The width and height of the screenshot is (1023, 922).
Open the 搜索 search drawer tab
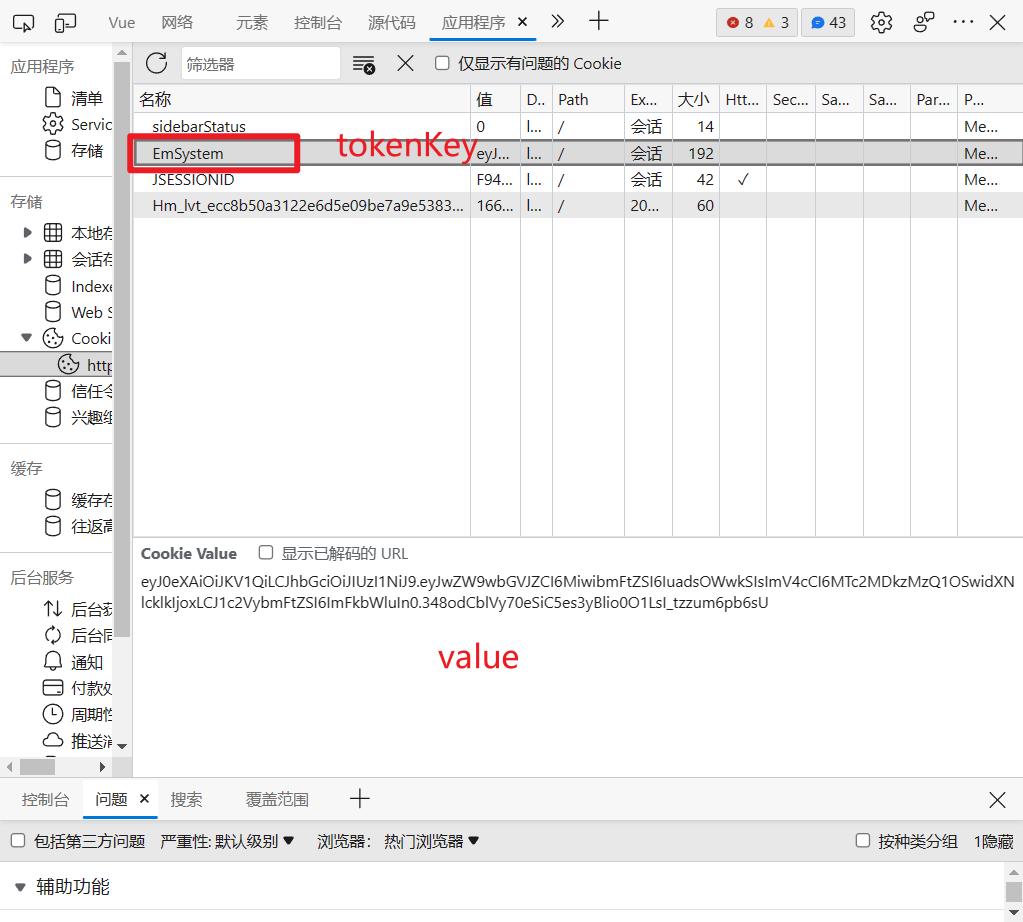(x=187, y=799)
